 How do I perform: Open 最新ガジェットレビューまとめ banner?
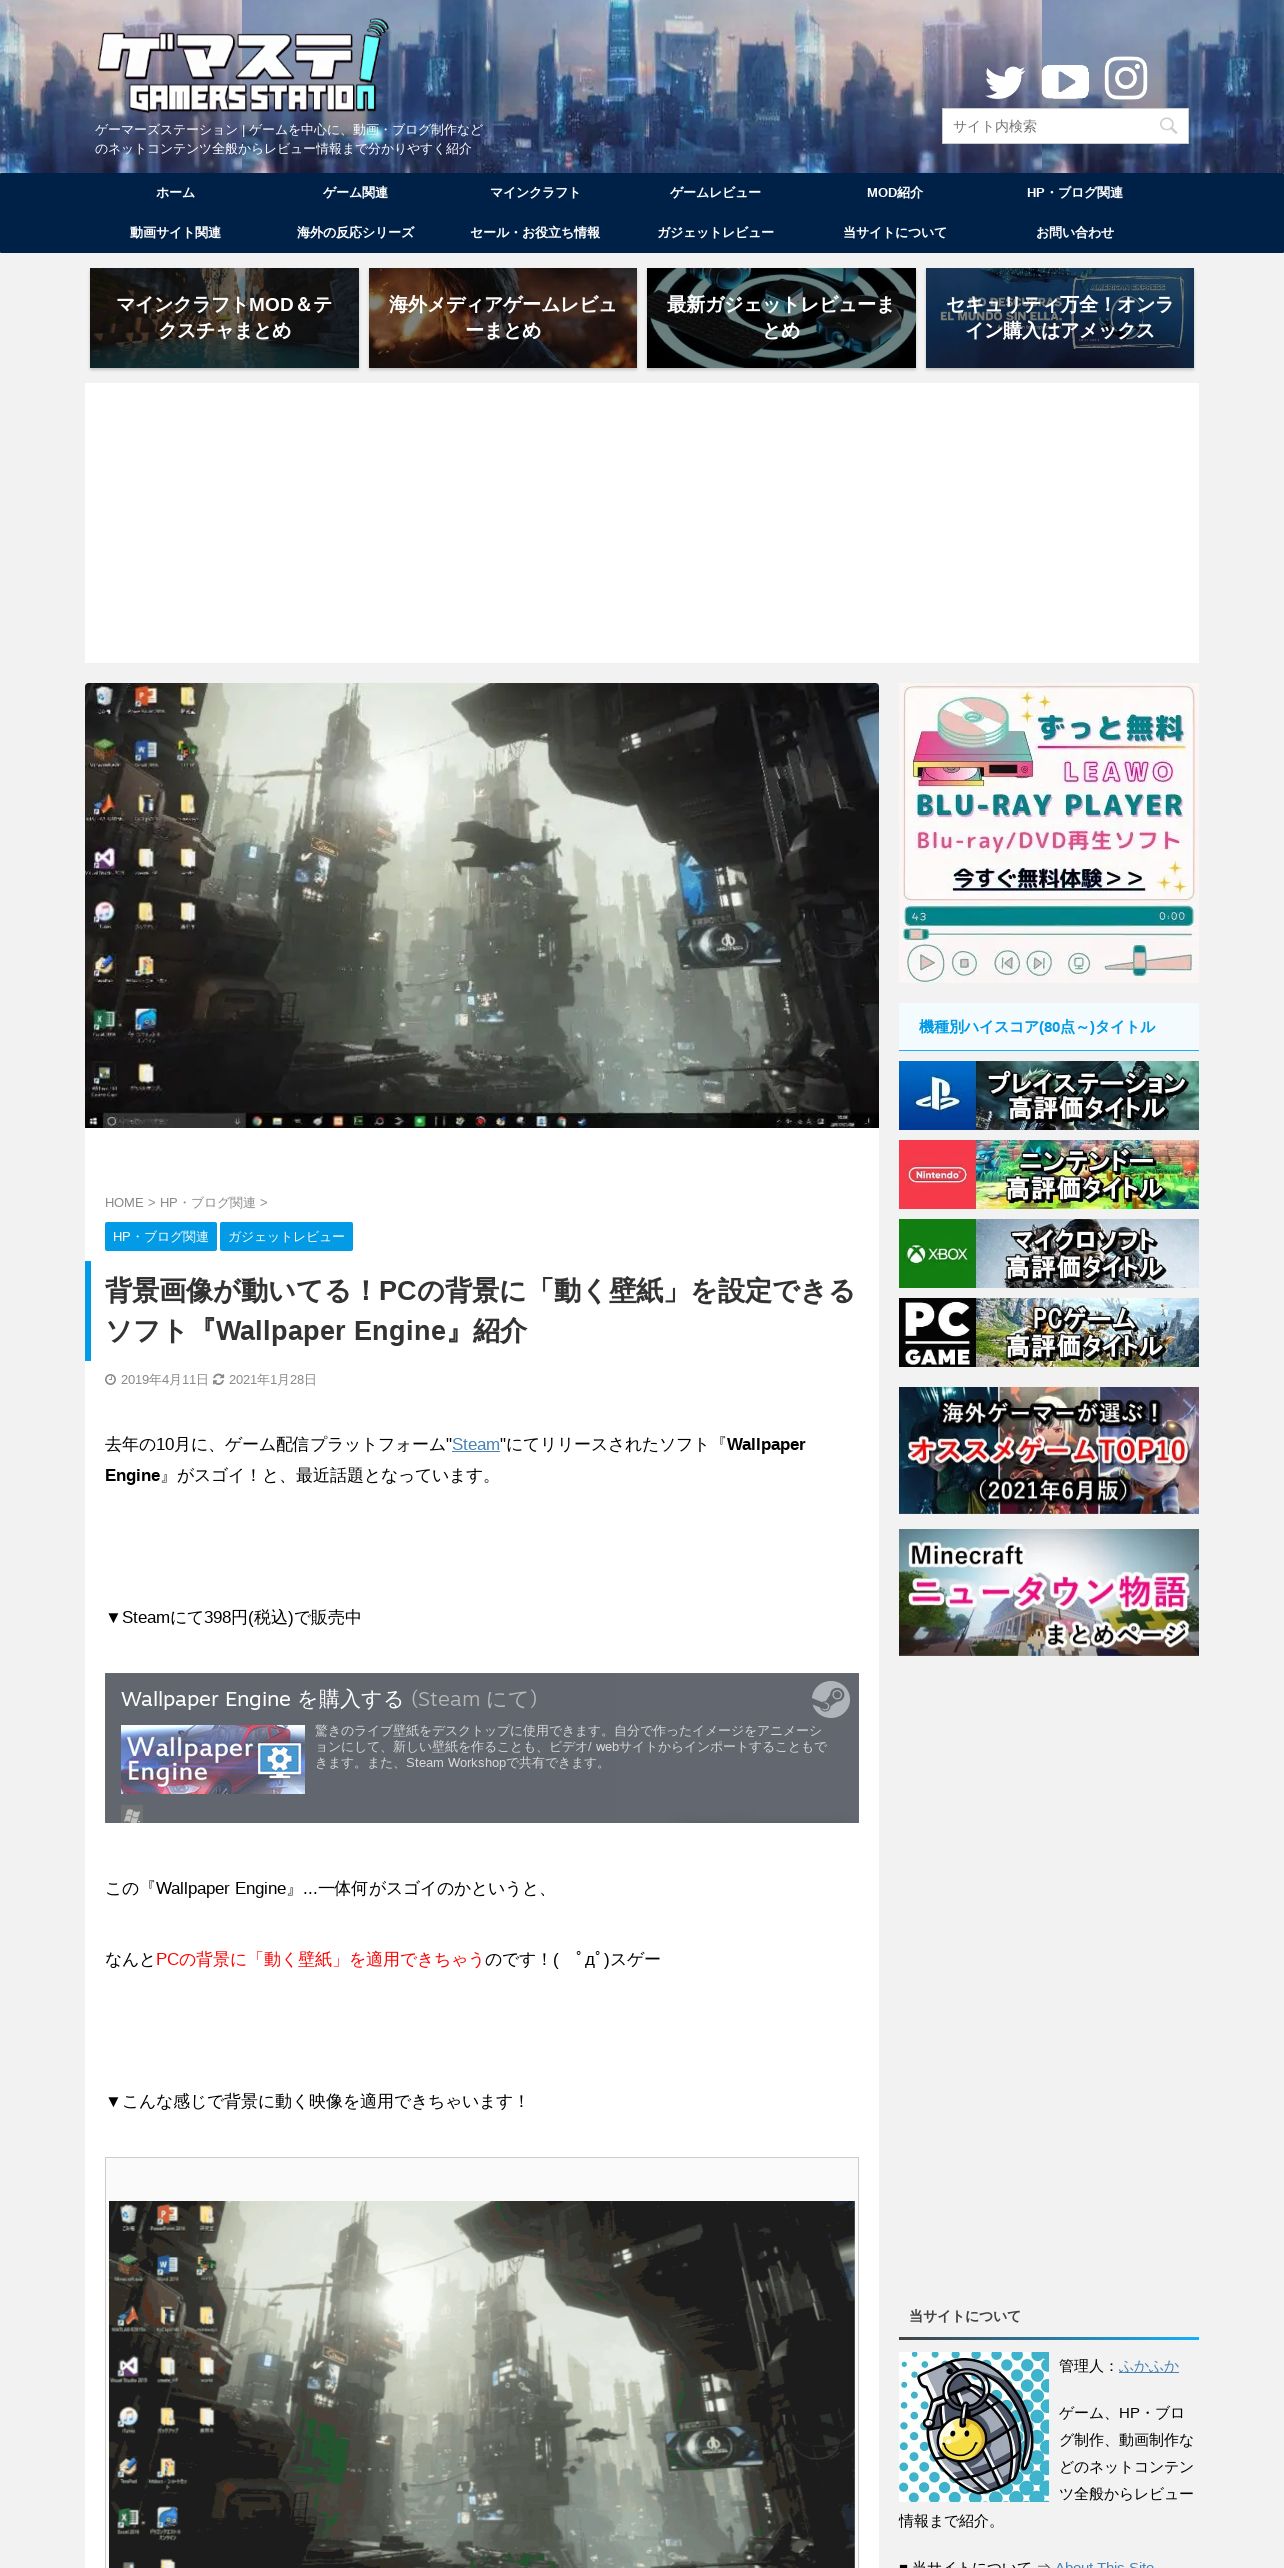tap(781, 318)
